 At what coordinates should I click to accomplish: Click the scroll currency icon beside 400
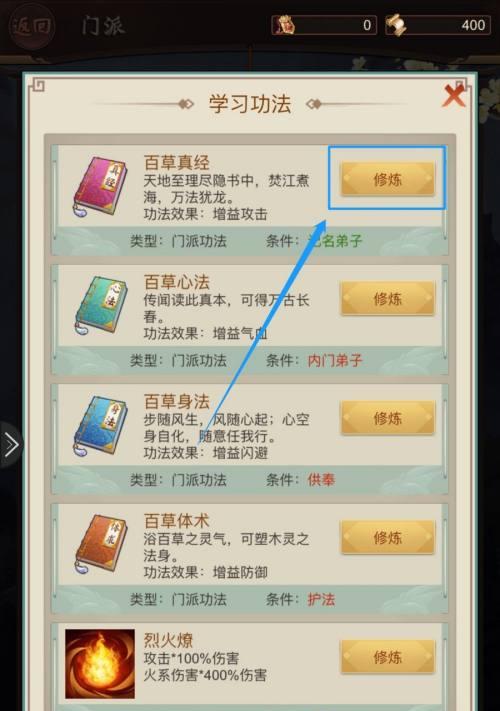click(x=396, y=25)
